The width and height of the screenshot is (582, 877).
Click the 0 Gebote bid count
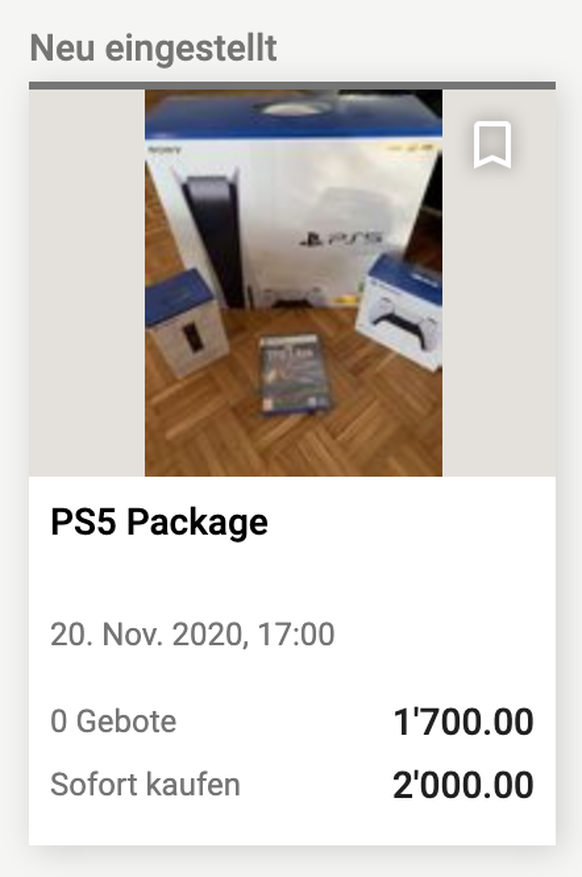coord(113,721)
